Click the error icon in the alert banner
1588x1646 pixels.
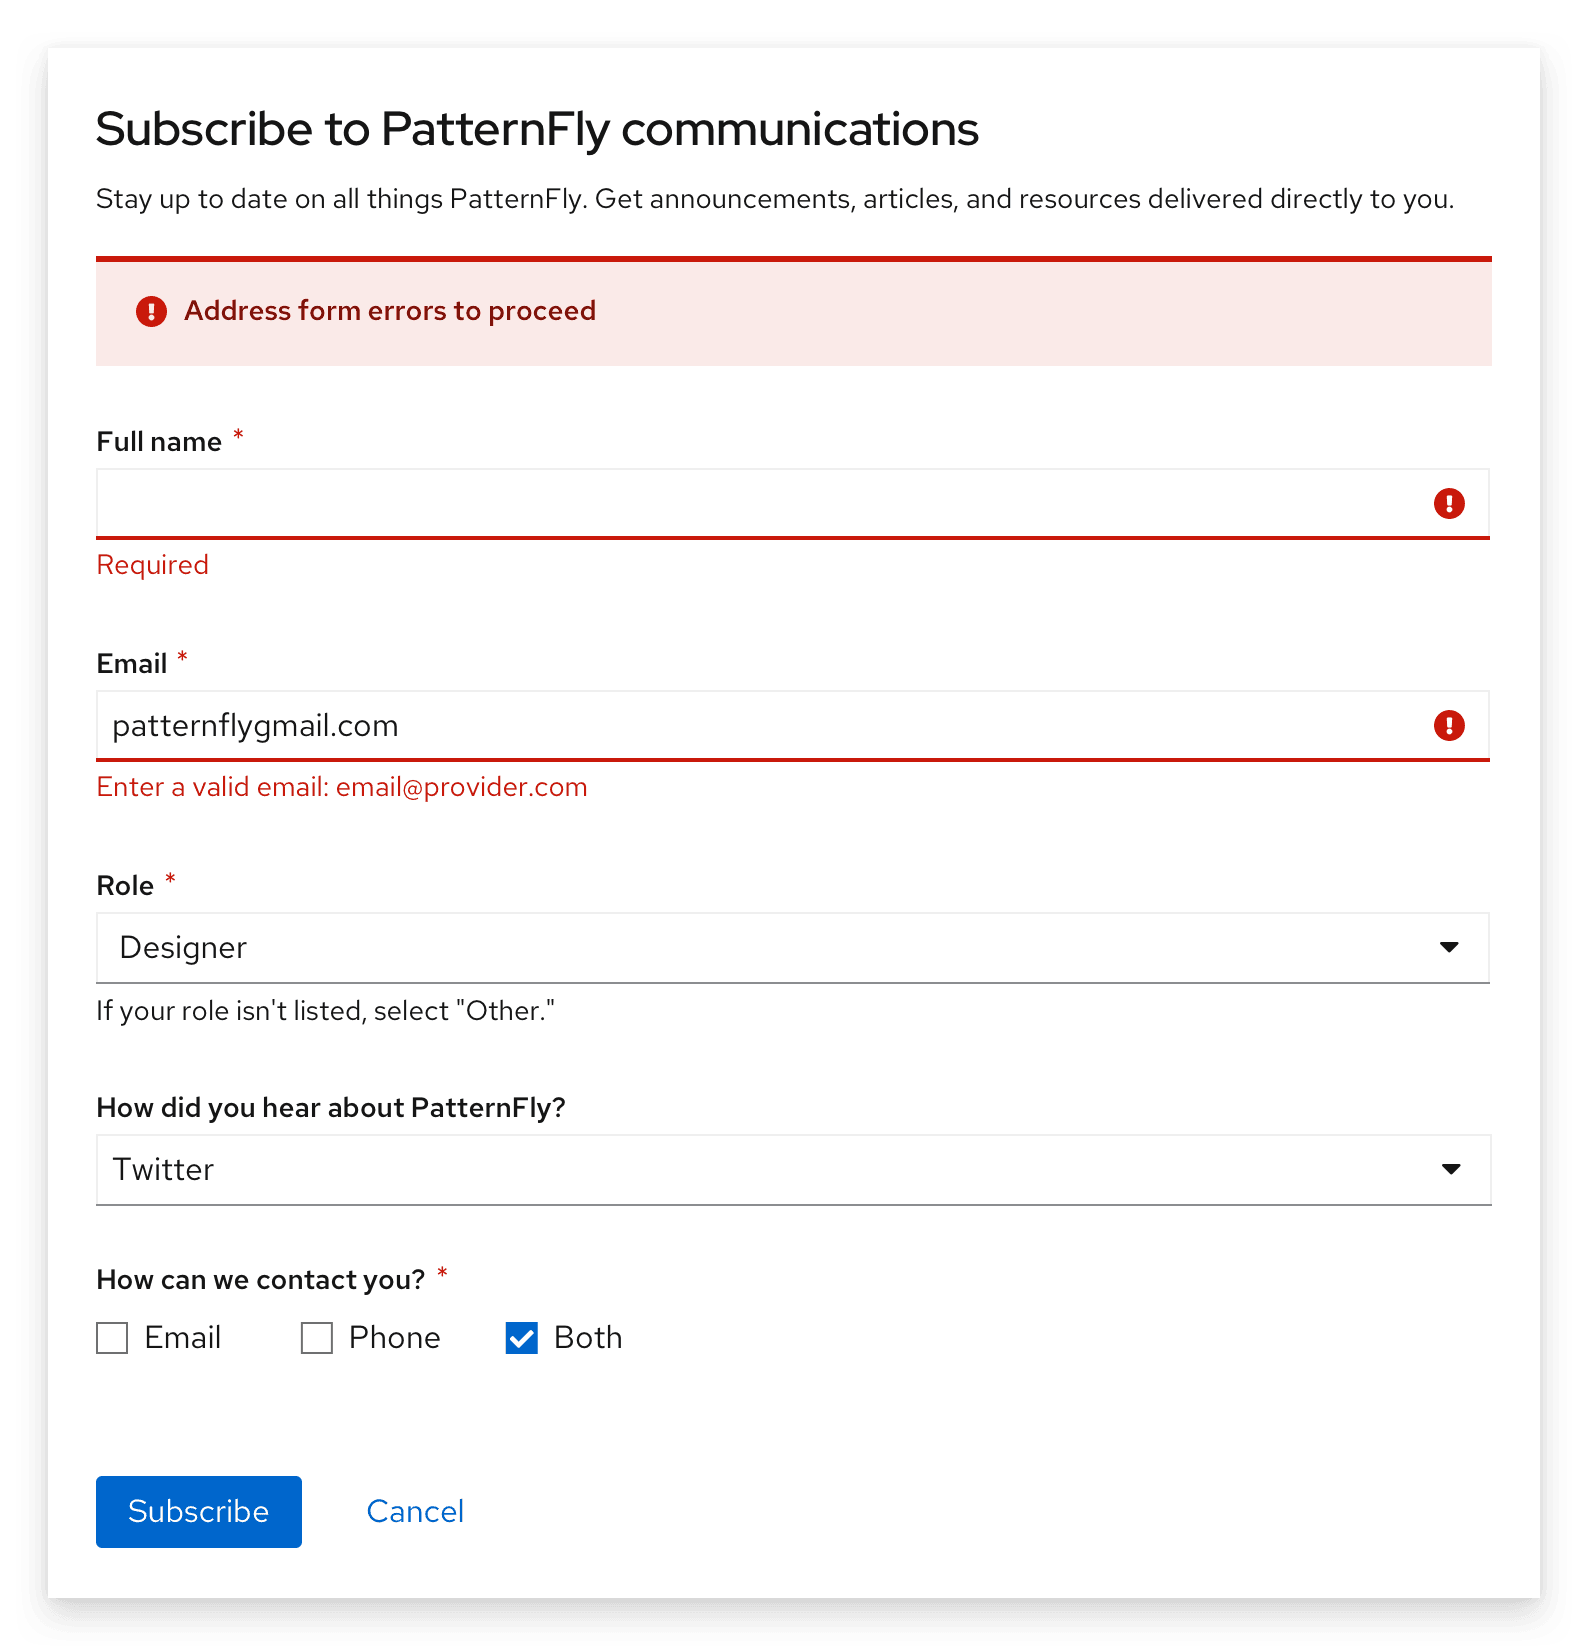pos(151,312)
